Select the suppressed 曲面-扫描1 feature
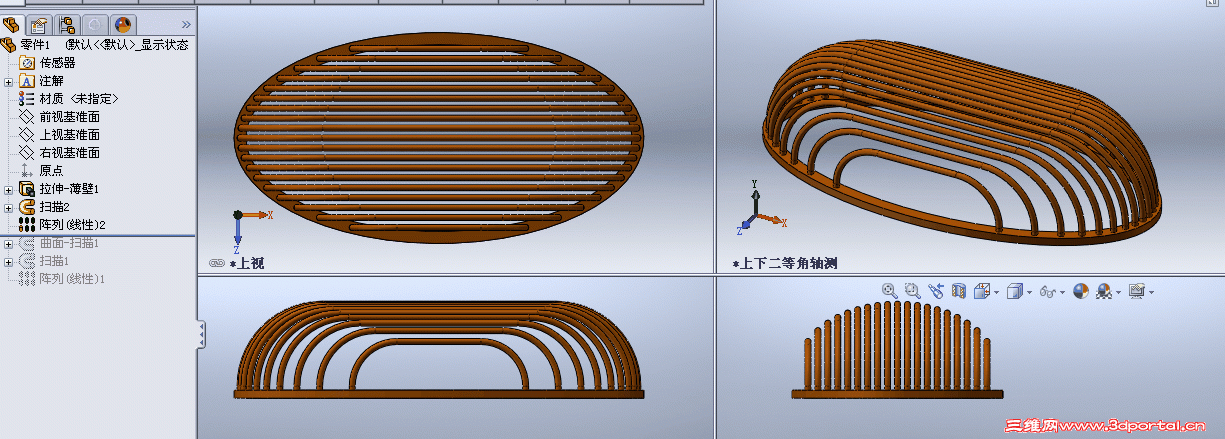The width and height of the screenshot is (1225, 439). 69,243
